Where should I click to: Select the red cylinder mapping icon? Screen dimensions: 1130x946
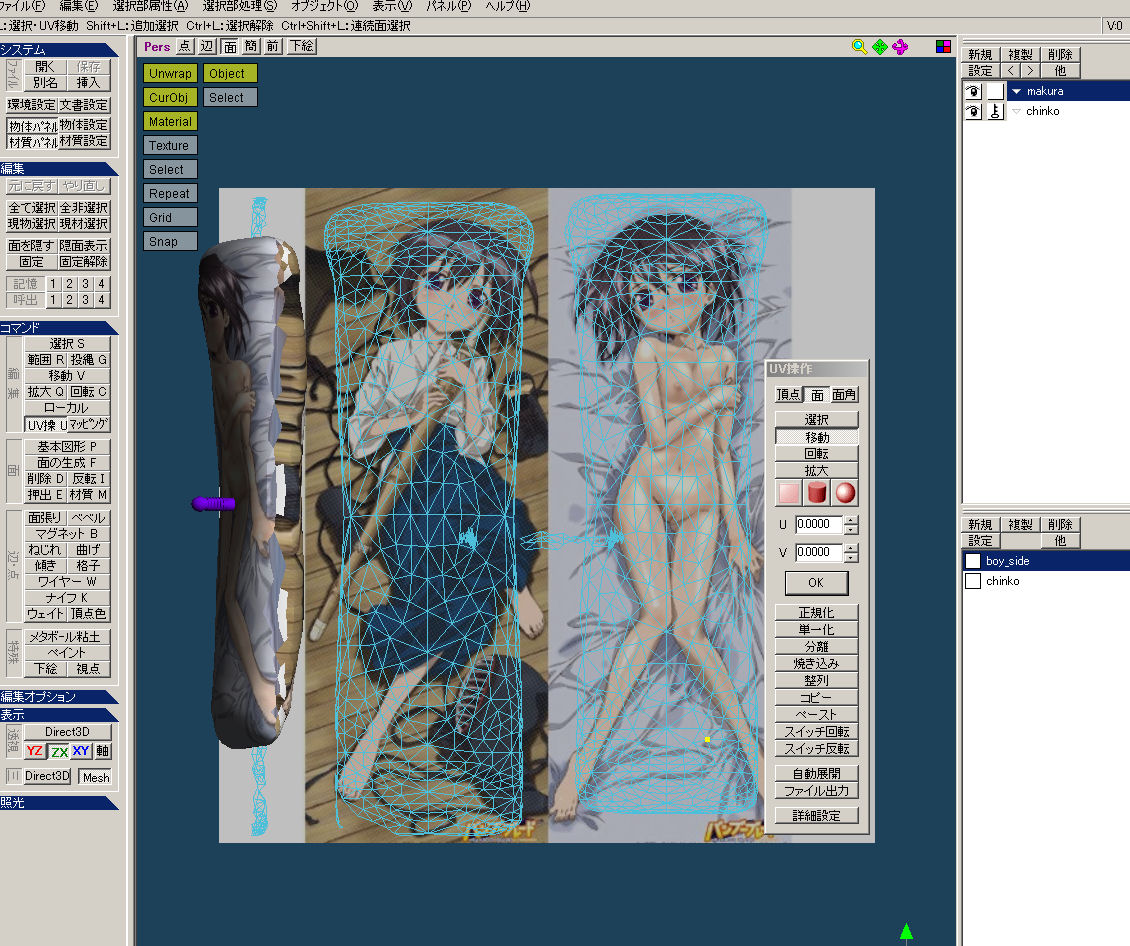point(817,493)
